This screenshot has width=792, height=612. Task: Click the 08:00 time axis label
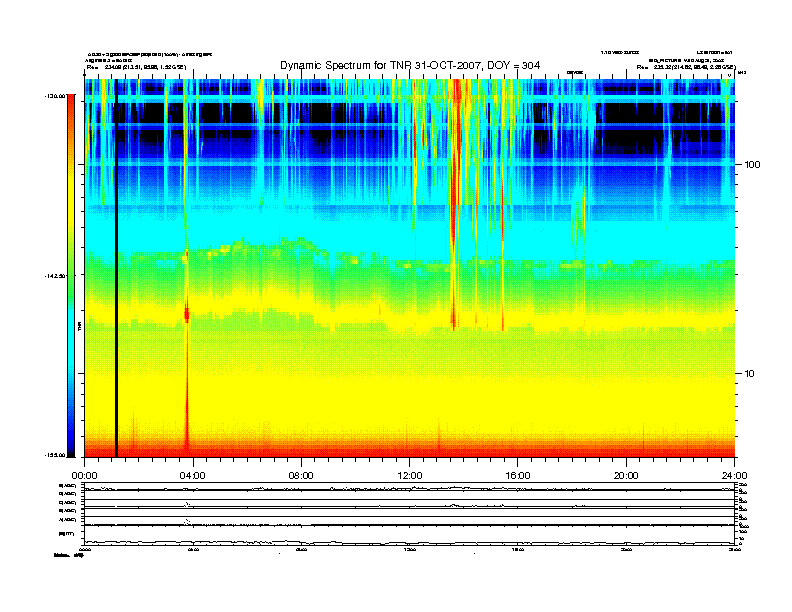tap(301, 476)
